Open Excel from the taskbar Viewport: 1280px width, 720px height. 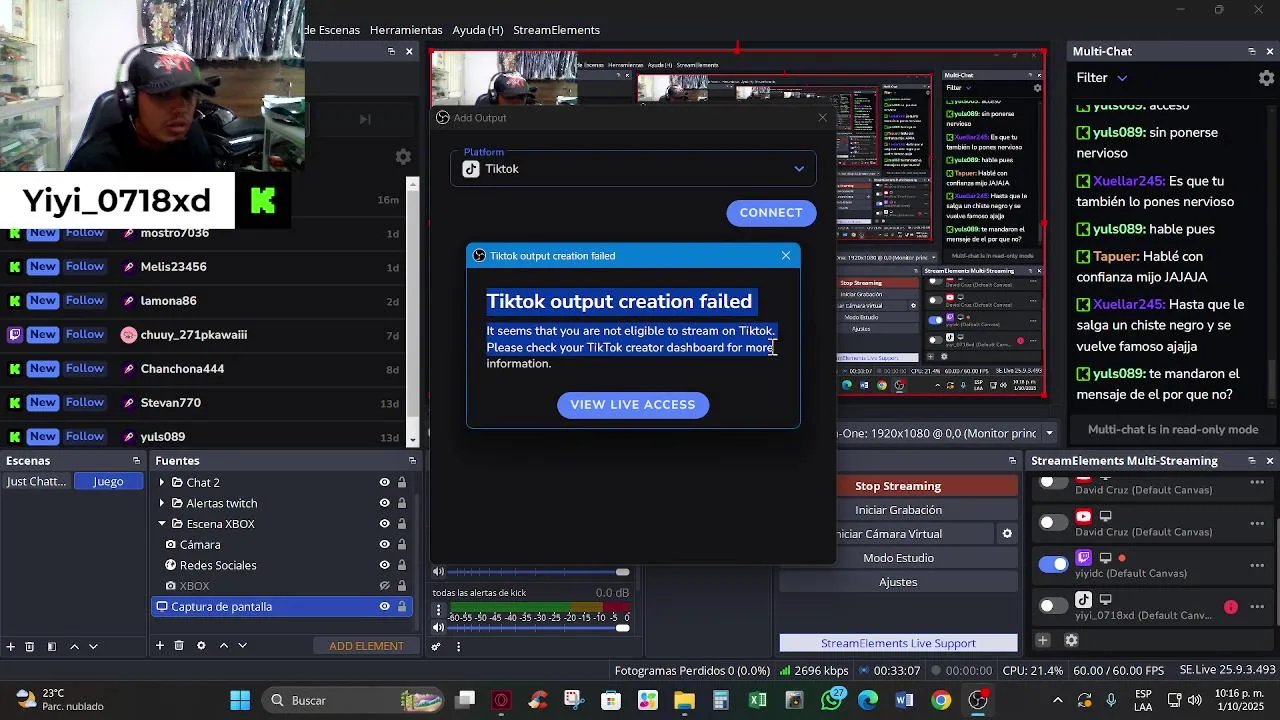757,700
